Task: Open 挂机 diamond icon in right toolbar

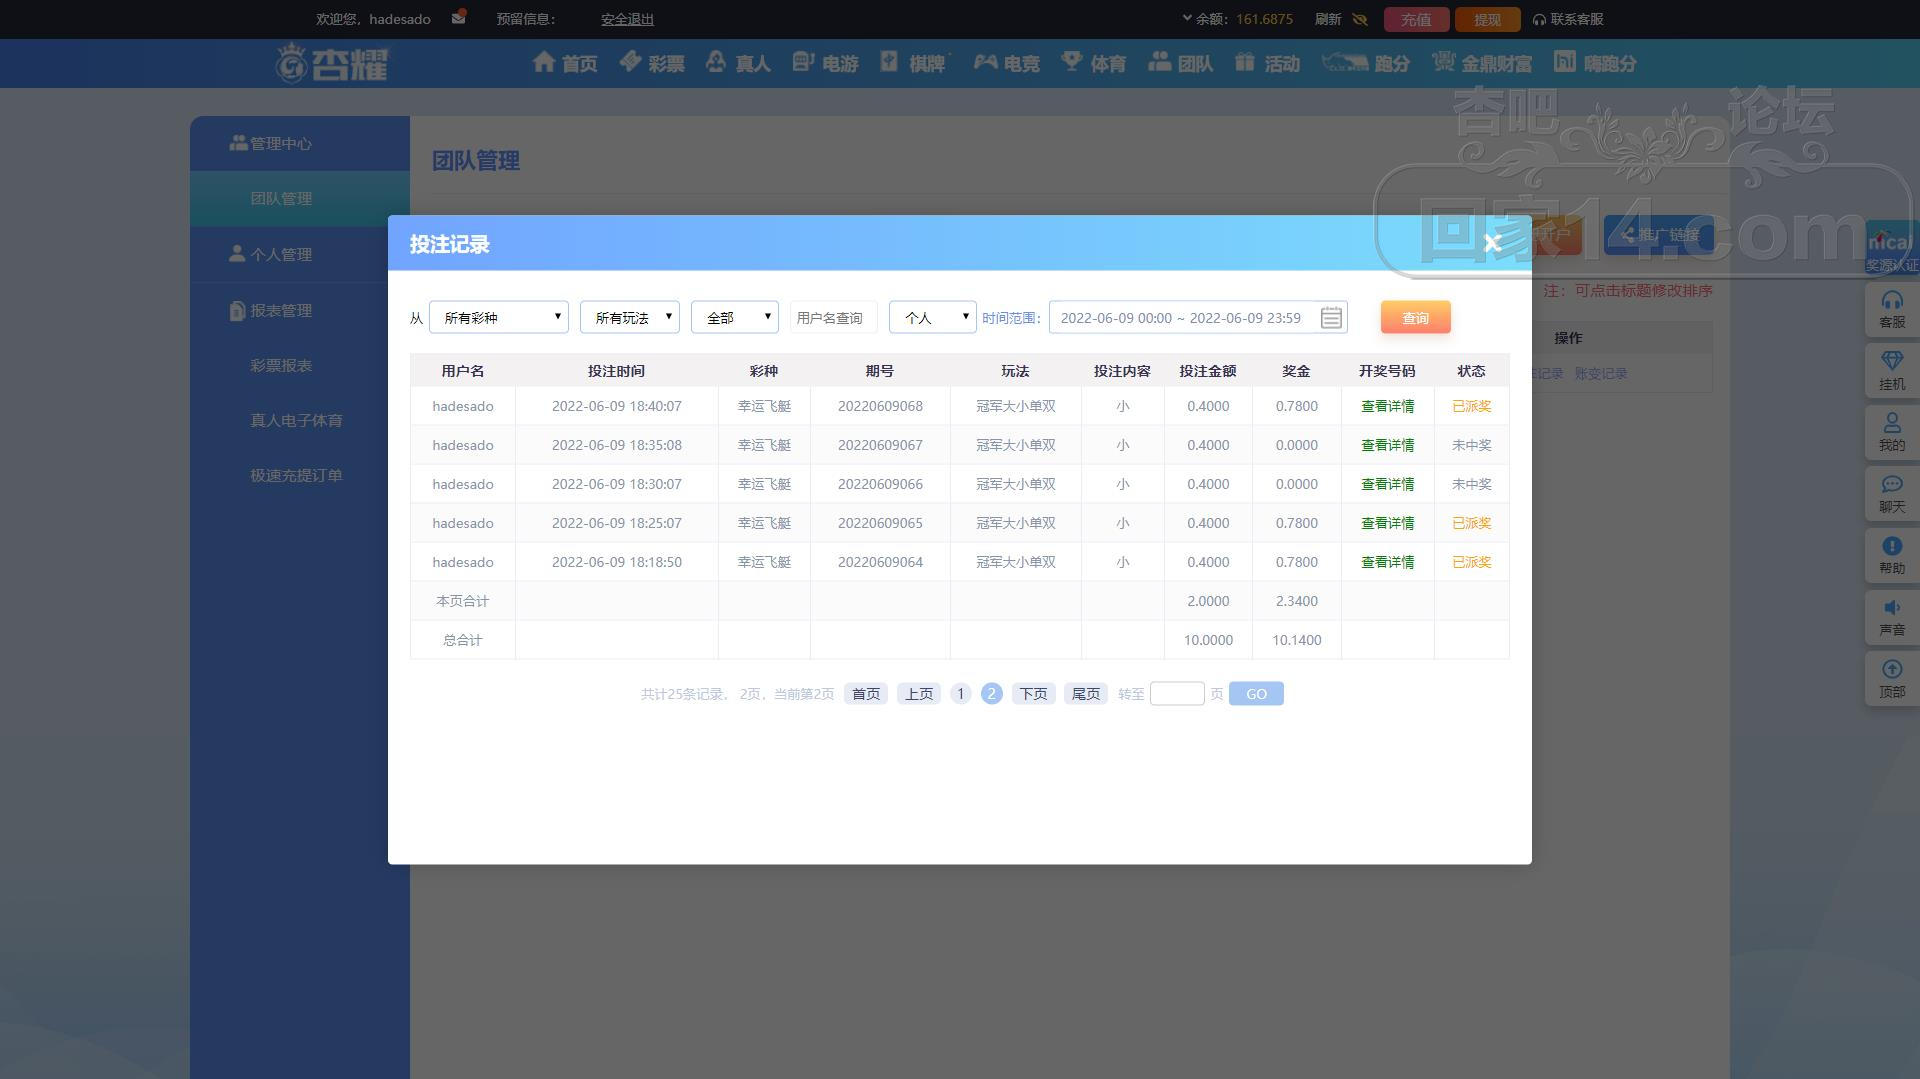Action: click(1892, 371)
